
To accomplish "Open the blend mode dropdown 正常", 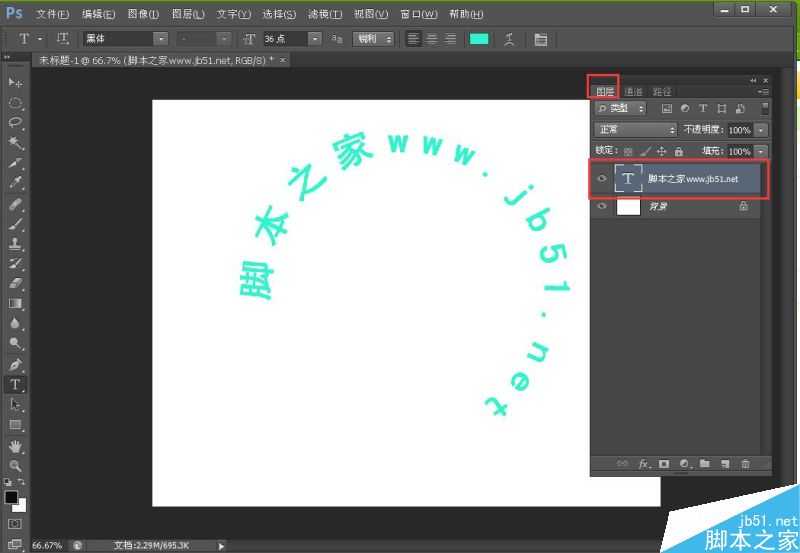I will point(636,130).
